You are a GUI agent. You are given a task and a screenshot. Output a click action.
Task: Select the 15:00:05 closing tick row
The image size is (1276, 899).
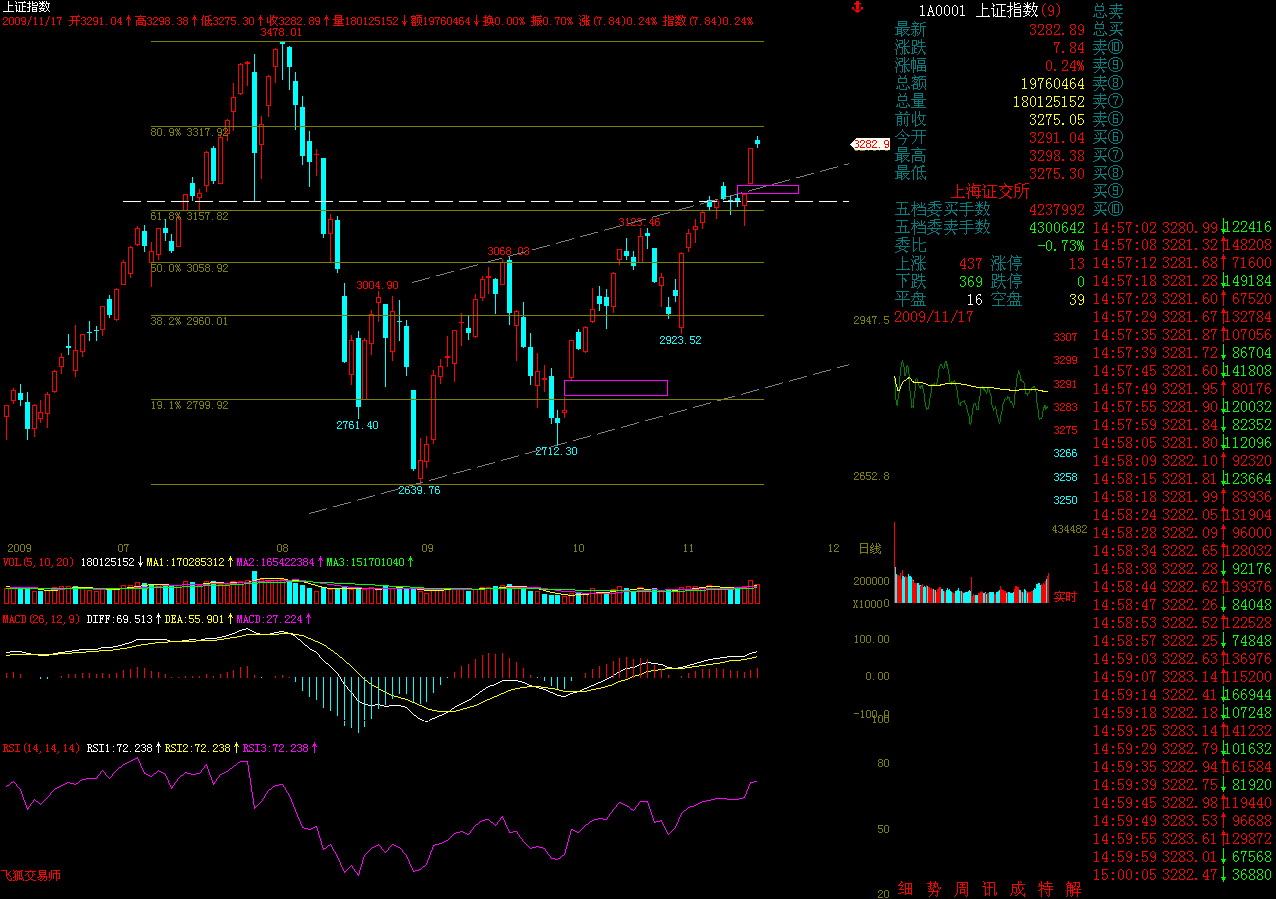pyautogui.click(x=1183, y=874)
